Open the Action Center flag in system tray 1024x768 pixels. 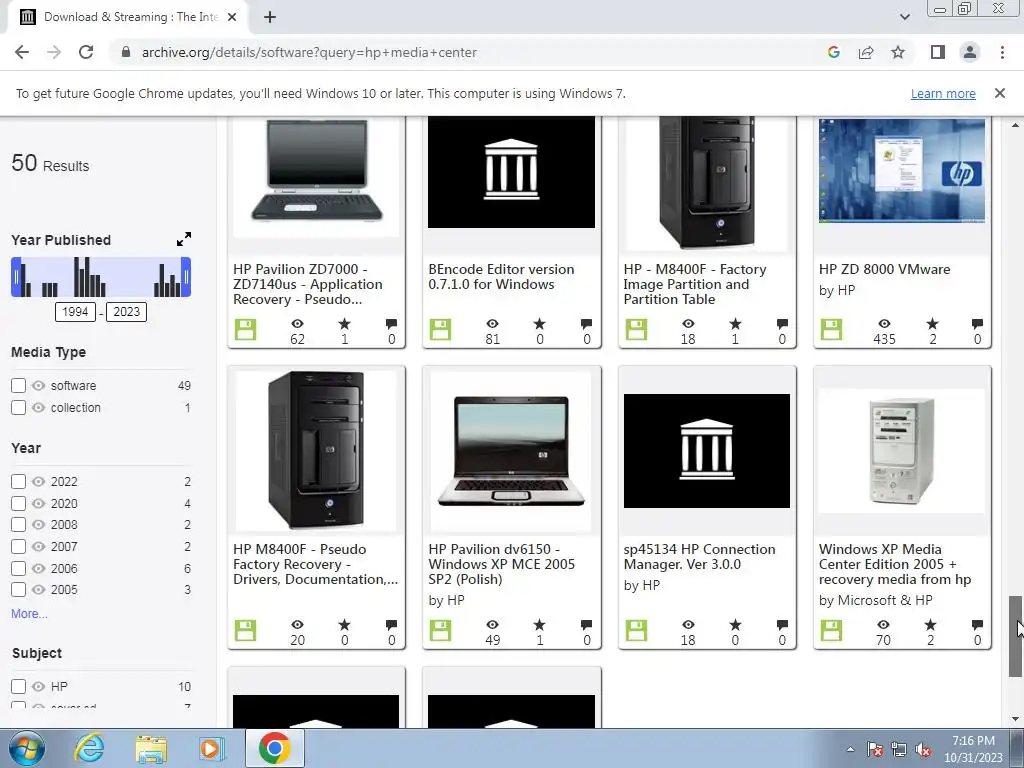pos(874,750)
